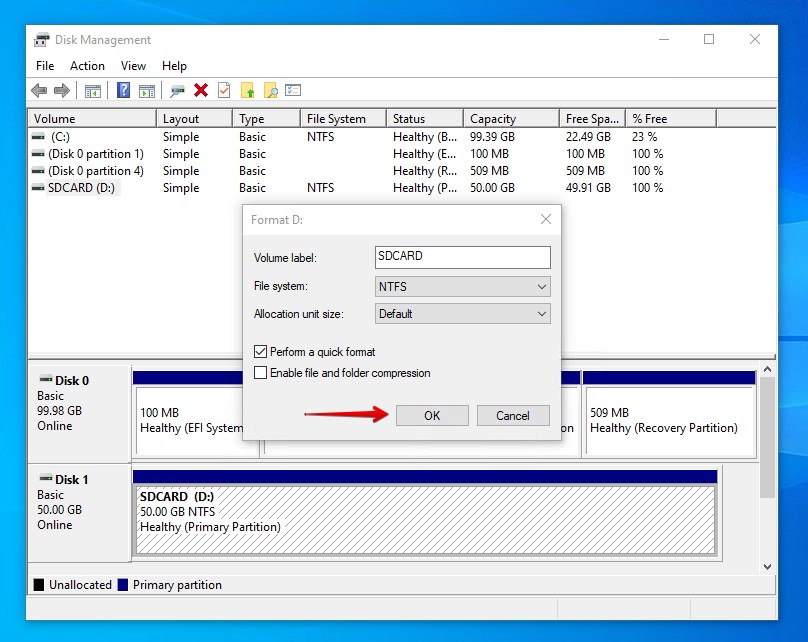
Task: Open the Action menu
Action: coord(87,66)
